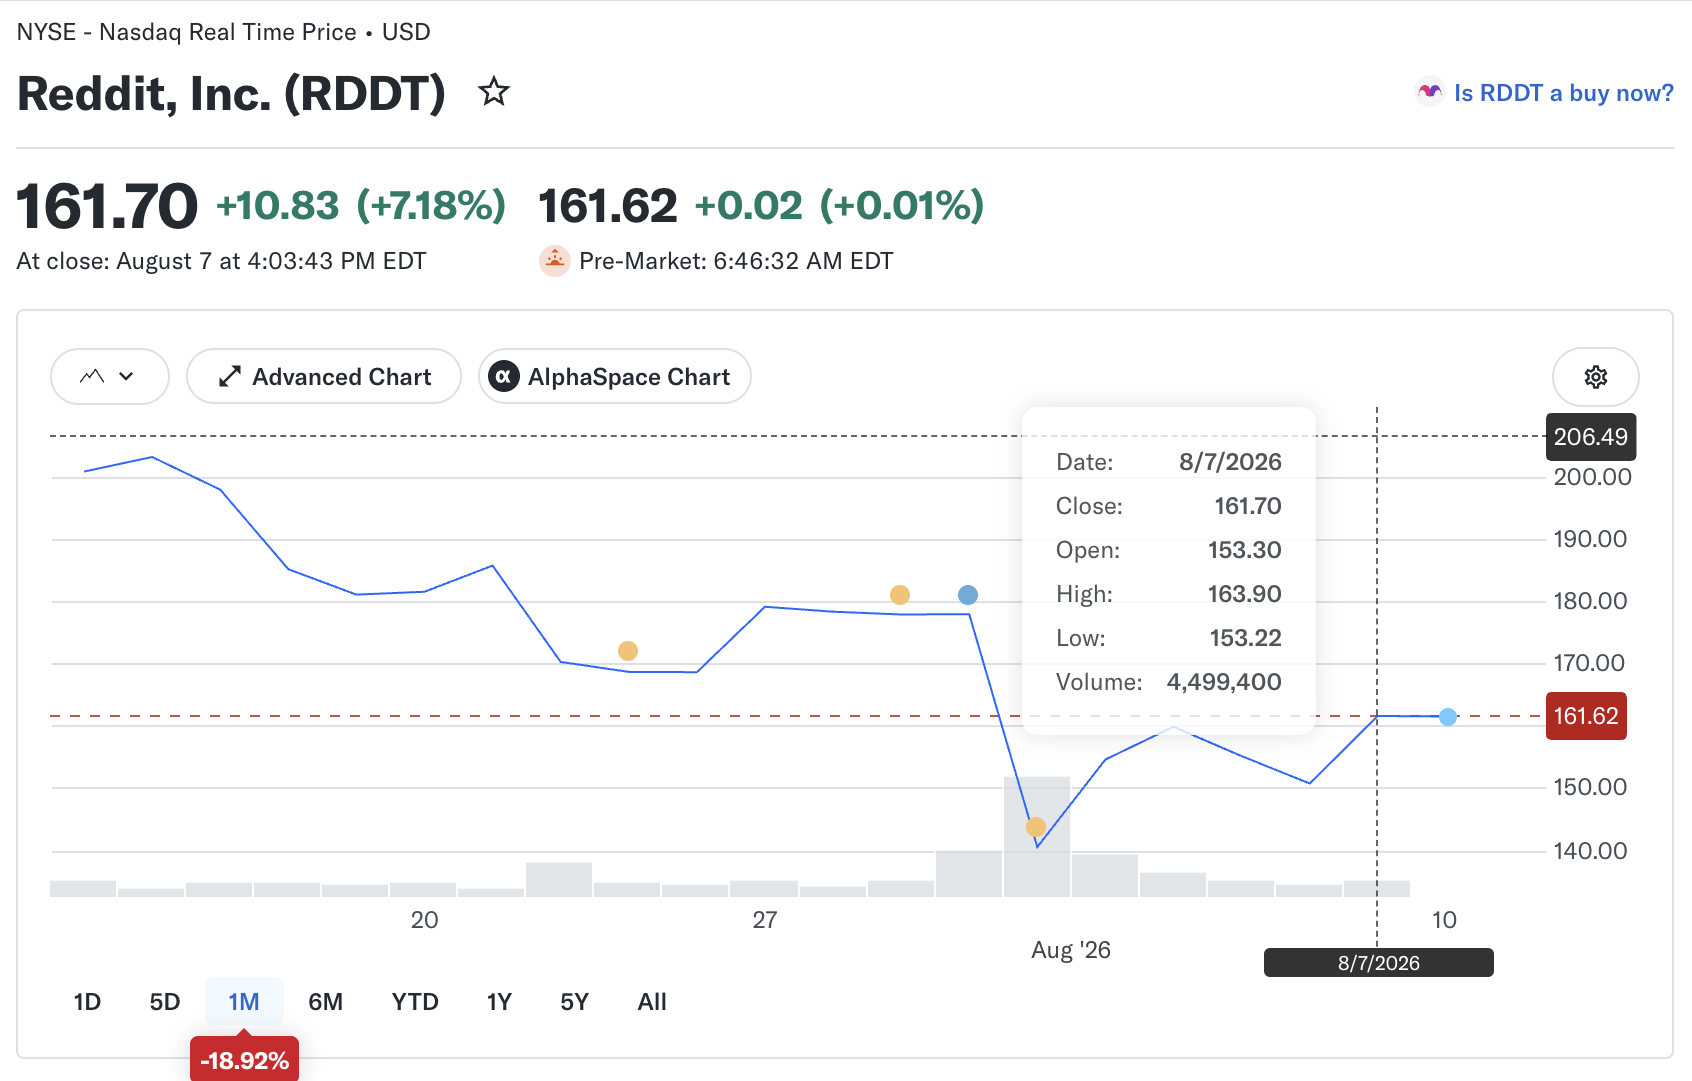Image resolution: width=1692 pixels, height=1081 pixels.
Task: Click the pre-market sunrise icon
Action: coord(554,261)
